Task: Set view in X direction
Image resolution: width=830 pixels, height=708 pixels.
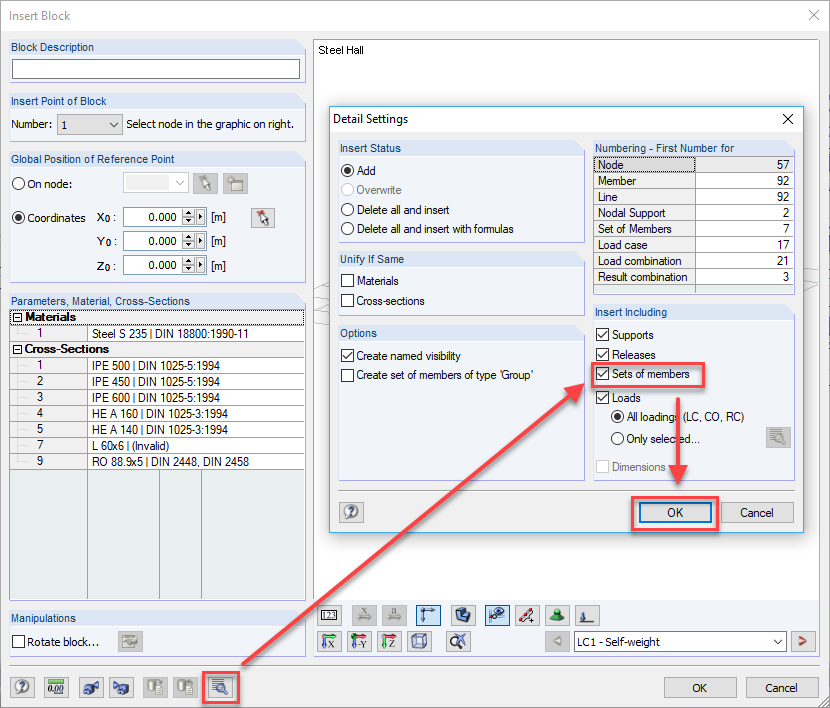Action: click(x=329, y=641)
